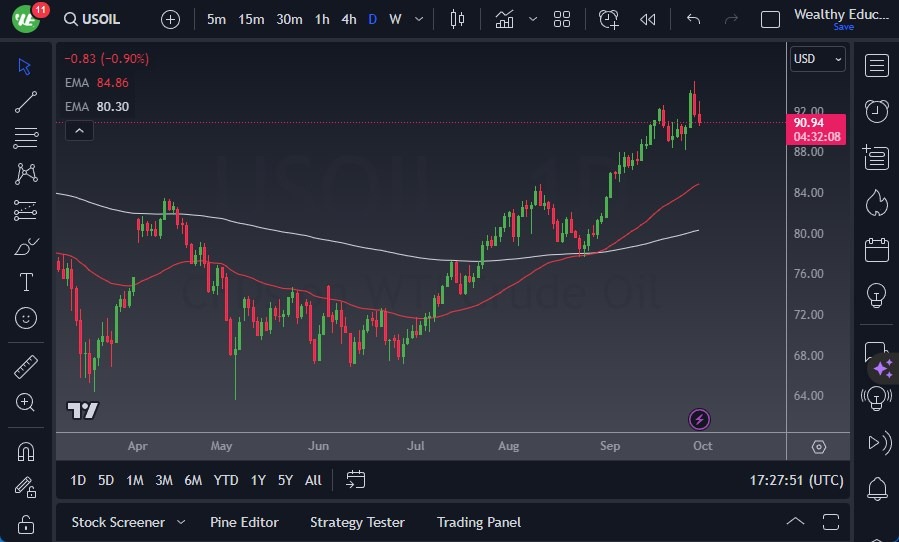This screenshot has width=899, height=542.
Task: Select the trend line drawing tool
Action: coord(26,101)
